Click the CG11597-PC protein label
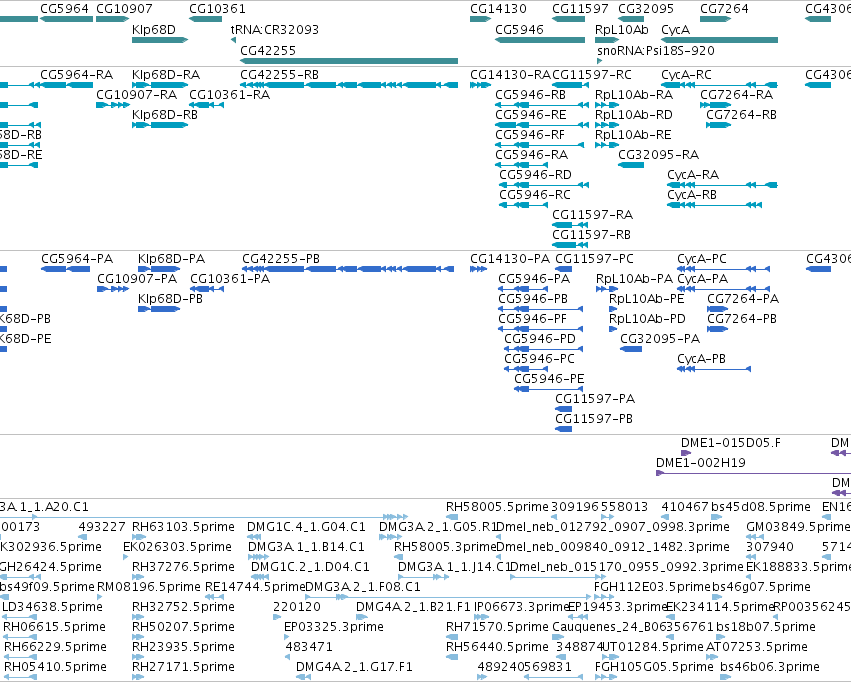The image size is (851, 682). (594, 259)
